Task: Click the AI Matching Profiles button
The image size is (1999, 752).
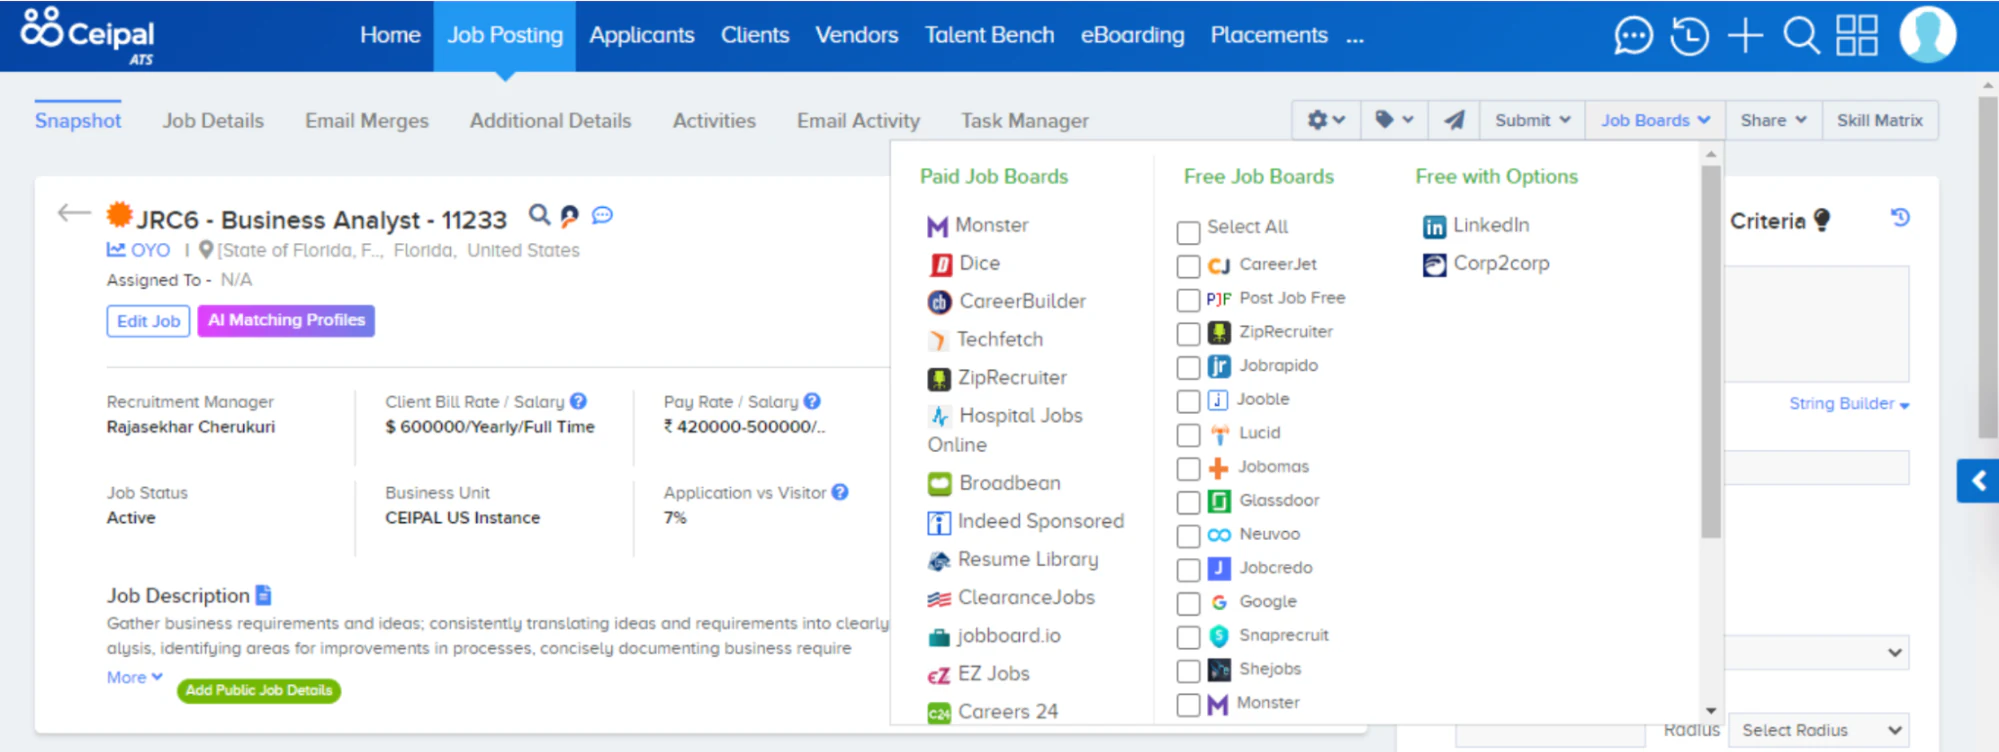Action: coord(286,320)
